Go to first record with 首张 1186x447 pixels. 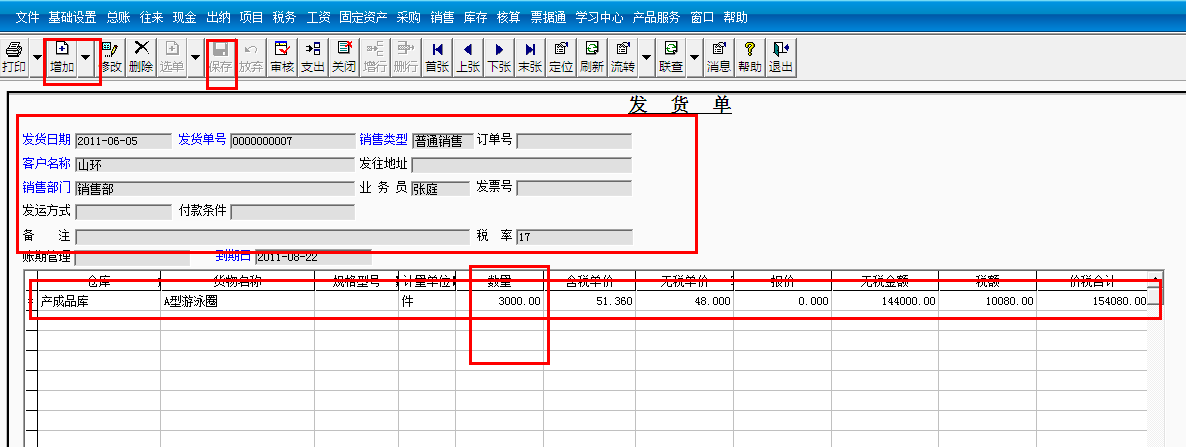(x=437, y=57)
